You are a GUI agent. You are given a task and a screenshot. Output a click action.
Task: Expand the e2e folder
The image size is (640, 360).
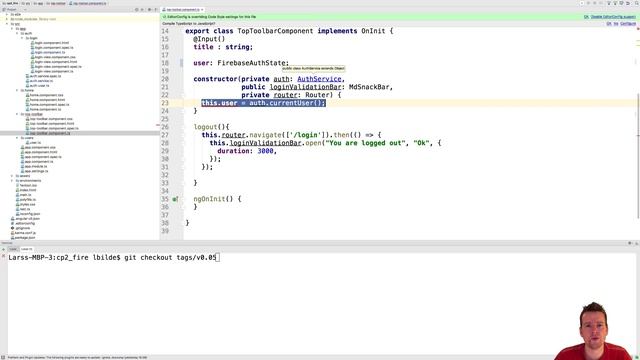[x=7, y=14]
